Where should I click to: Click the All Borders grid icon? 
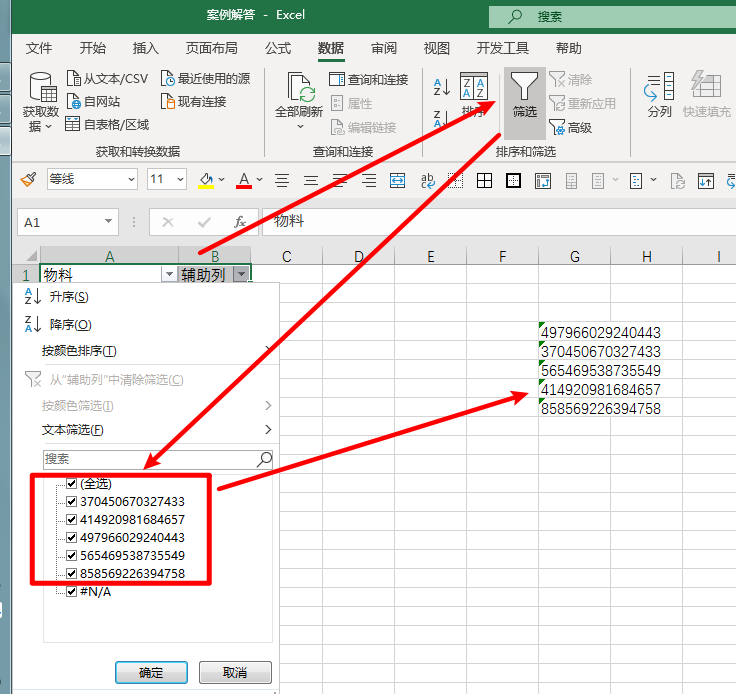(x=484, y=181)
